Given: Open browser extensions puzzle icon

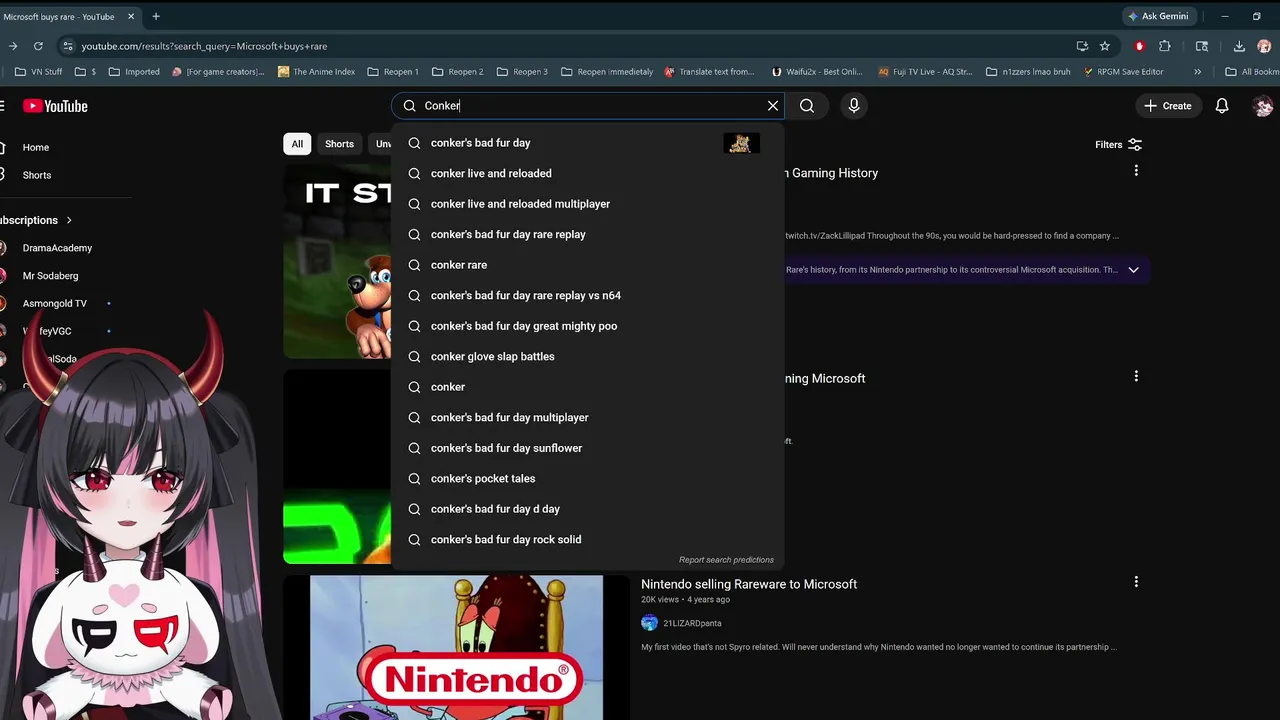Looking at the screenshot, I should click(x=1165, y=46).
